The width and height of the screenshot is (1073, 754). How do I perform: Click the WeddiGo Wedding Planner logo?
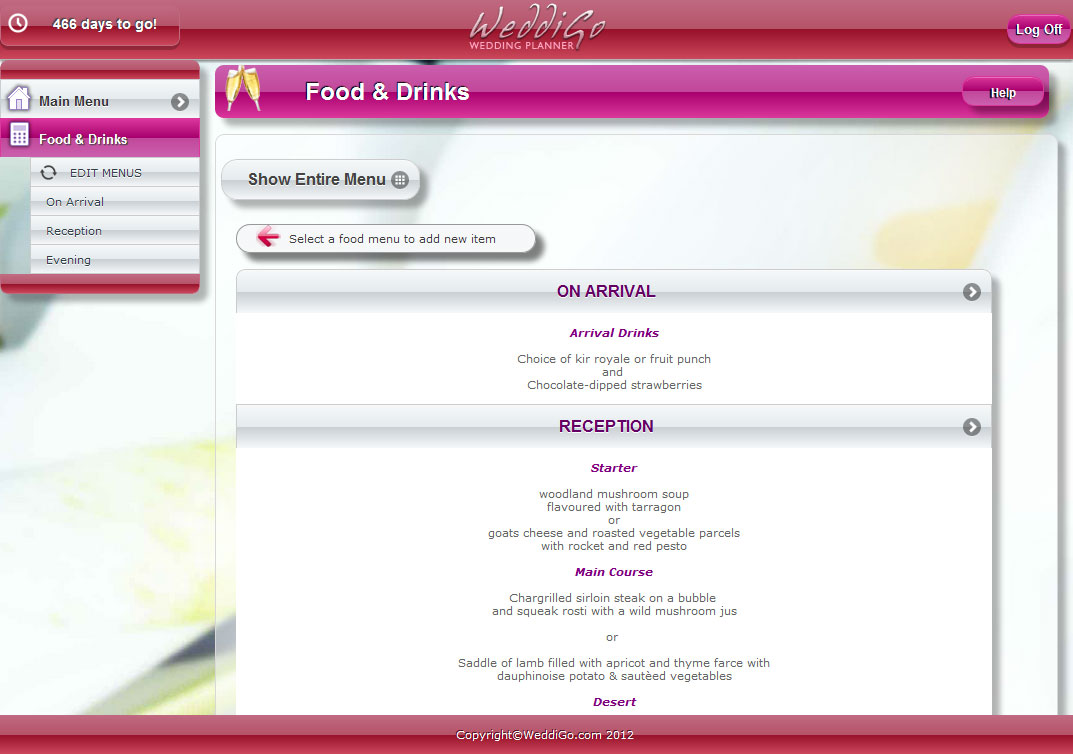coord(537,28)
